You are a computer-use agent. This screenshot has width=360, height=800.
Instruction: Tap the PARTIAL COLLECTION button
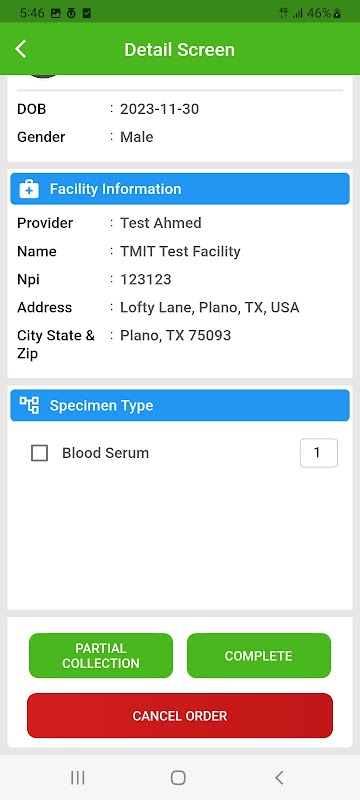[101, 656]
